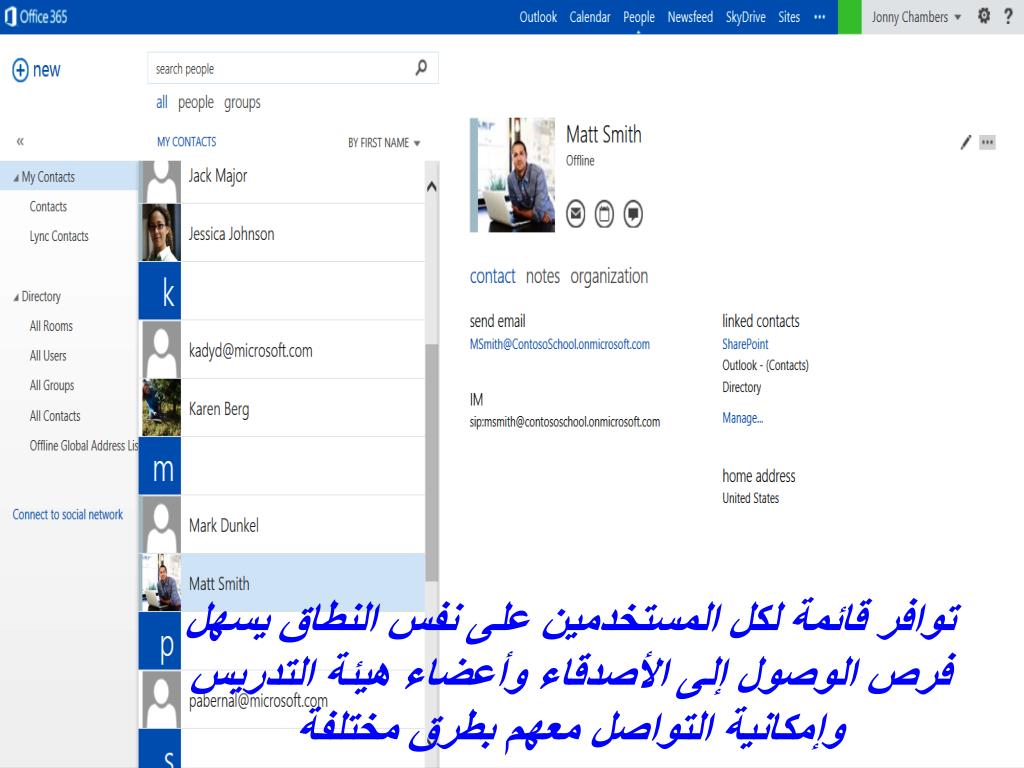Jump to letter k index tile
Screen dimensions: 1024x768
161,291
